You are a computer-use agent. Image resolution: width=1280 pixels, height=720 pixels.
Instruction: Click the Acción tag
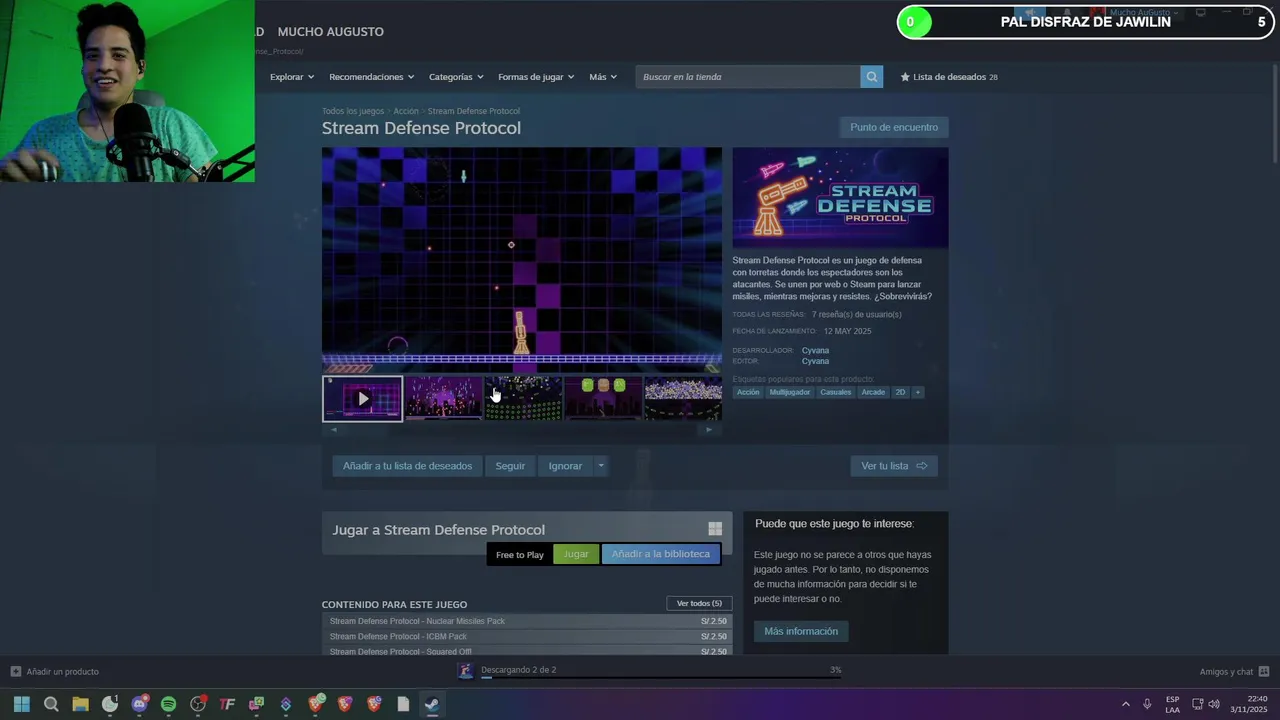748,392
